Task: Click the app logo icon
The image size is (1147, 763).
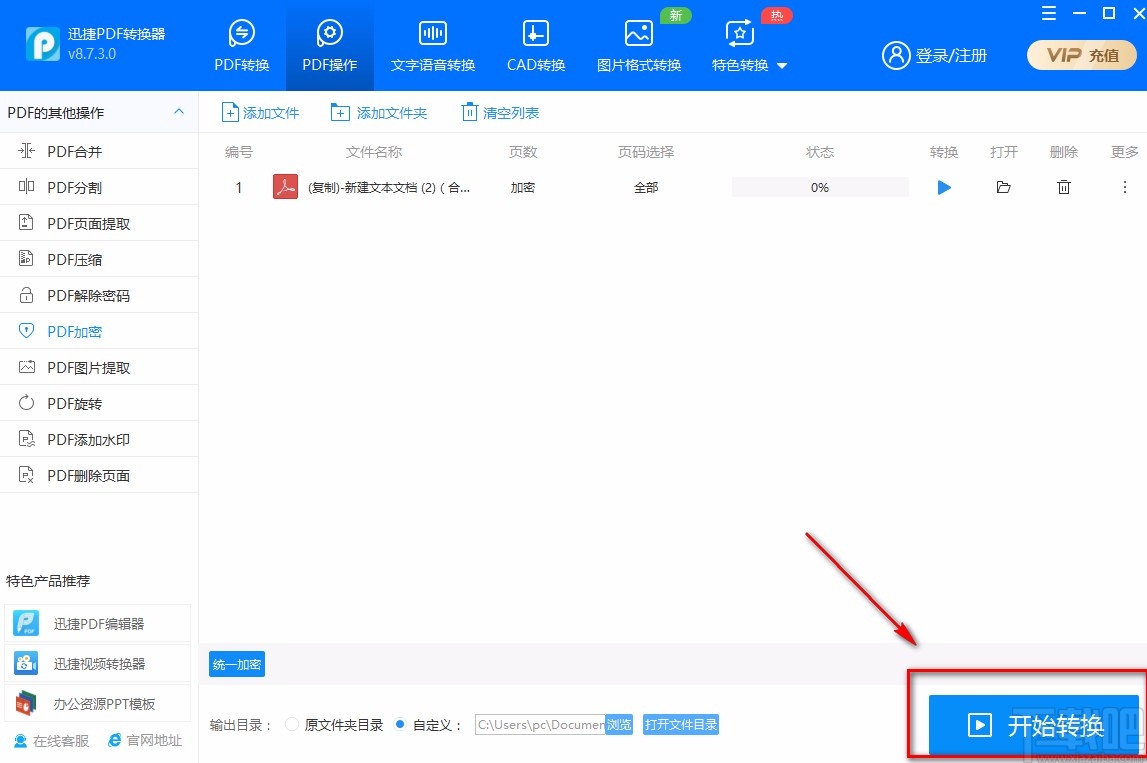Action: tap(42, 44)
